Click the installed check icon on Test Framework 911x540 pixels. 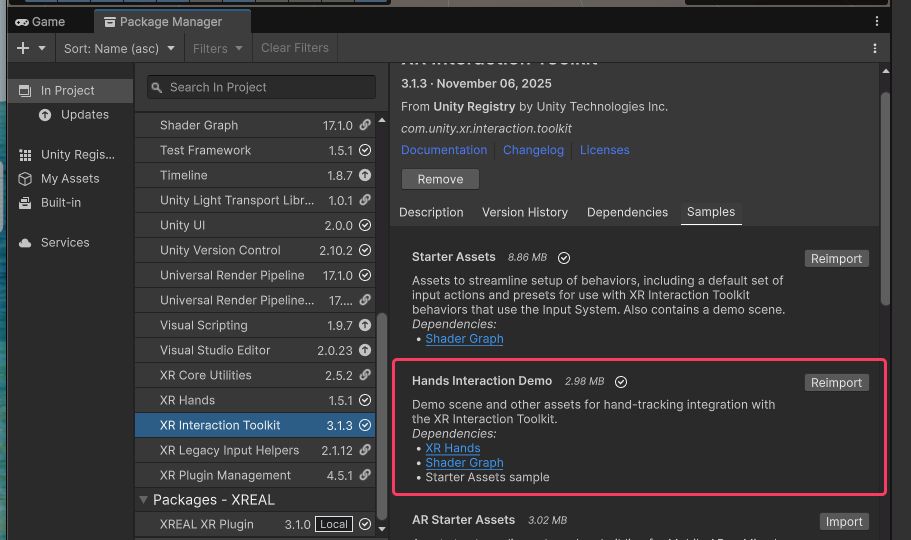tap(365, 150)
